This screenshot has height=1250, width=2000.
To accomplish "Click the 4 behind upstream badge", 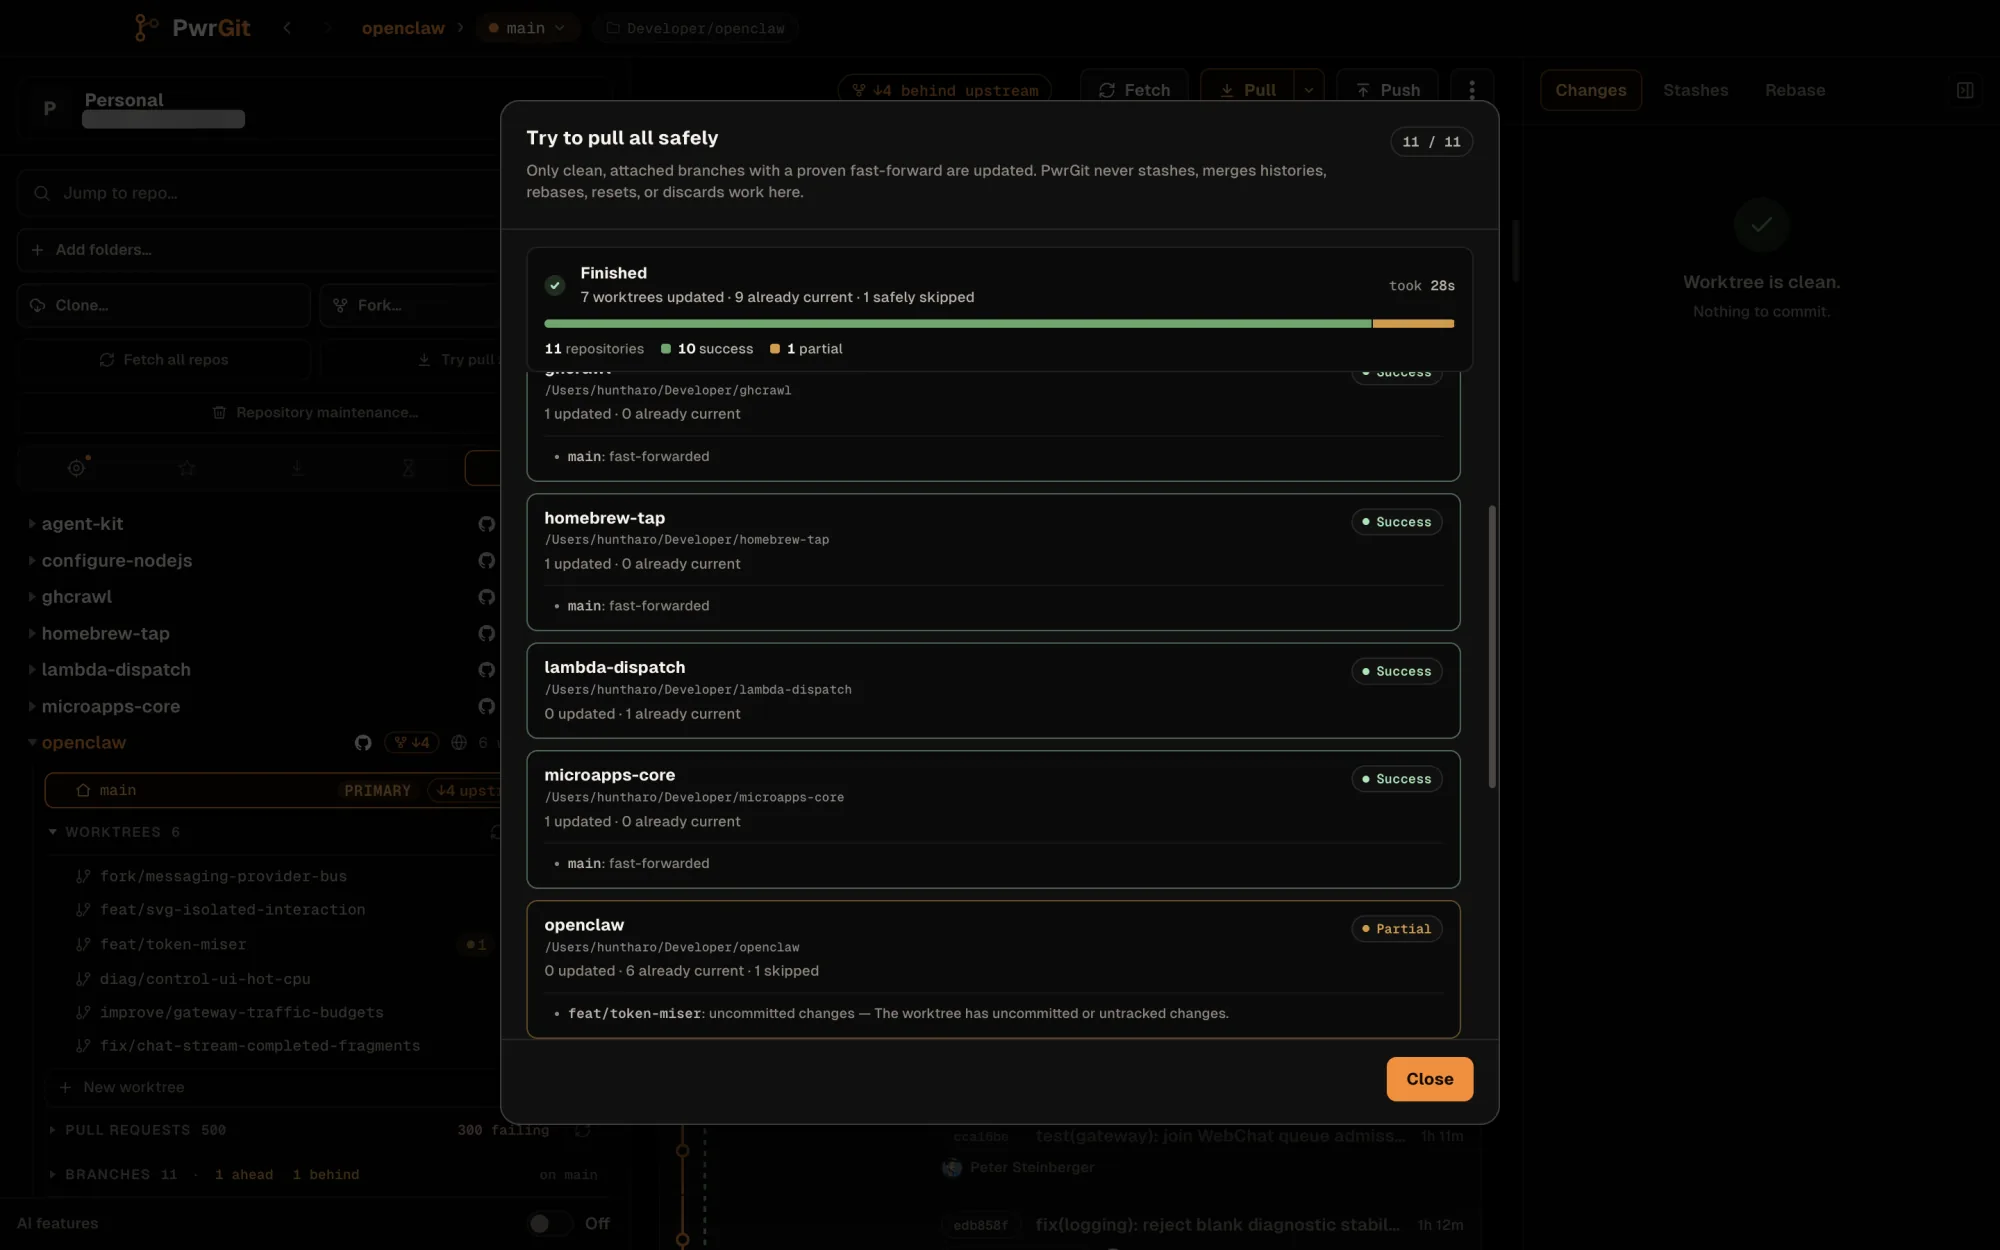I will pyautogui.click(x=944, y=90).
